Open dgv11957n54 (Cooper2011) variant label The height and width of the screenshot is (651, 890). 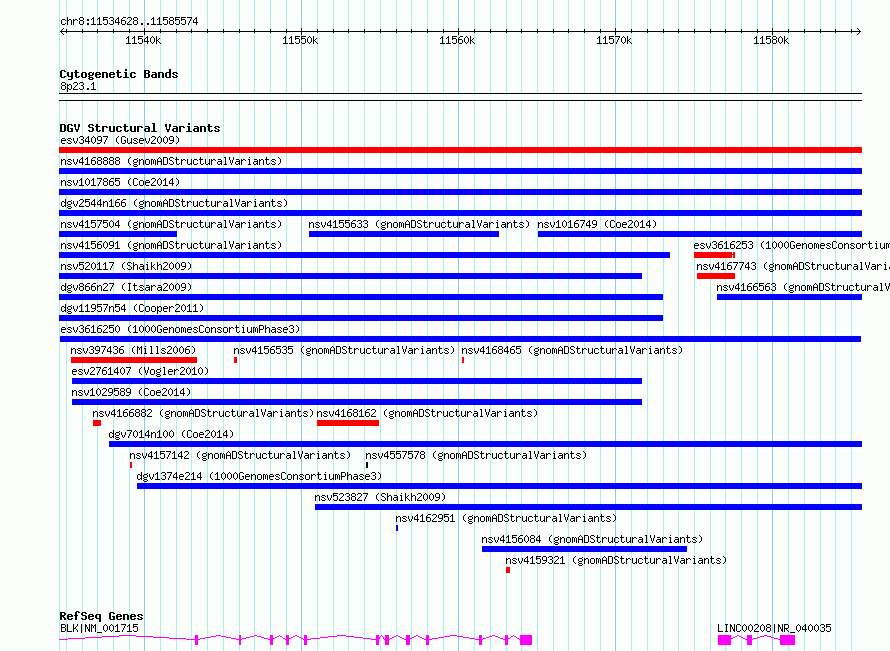132,308
